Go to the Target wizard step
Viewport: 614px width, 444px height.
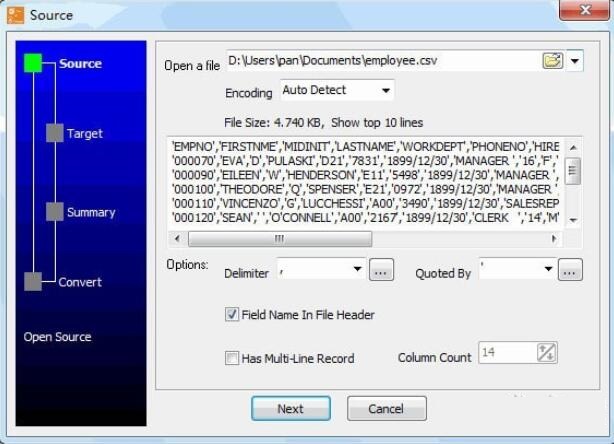(85, 134)
